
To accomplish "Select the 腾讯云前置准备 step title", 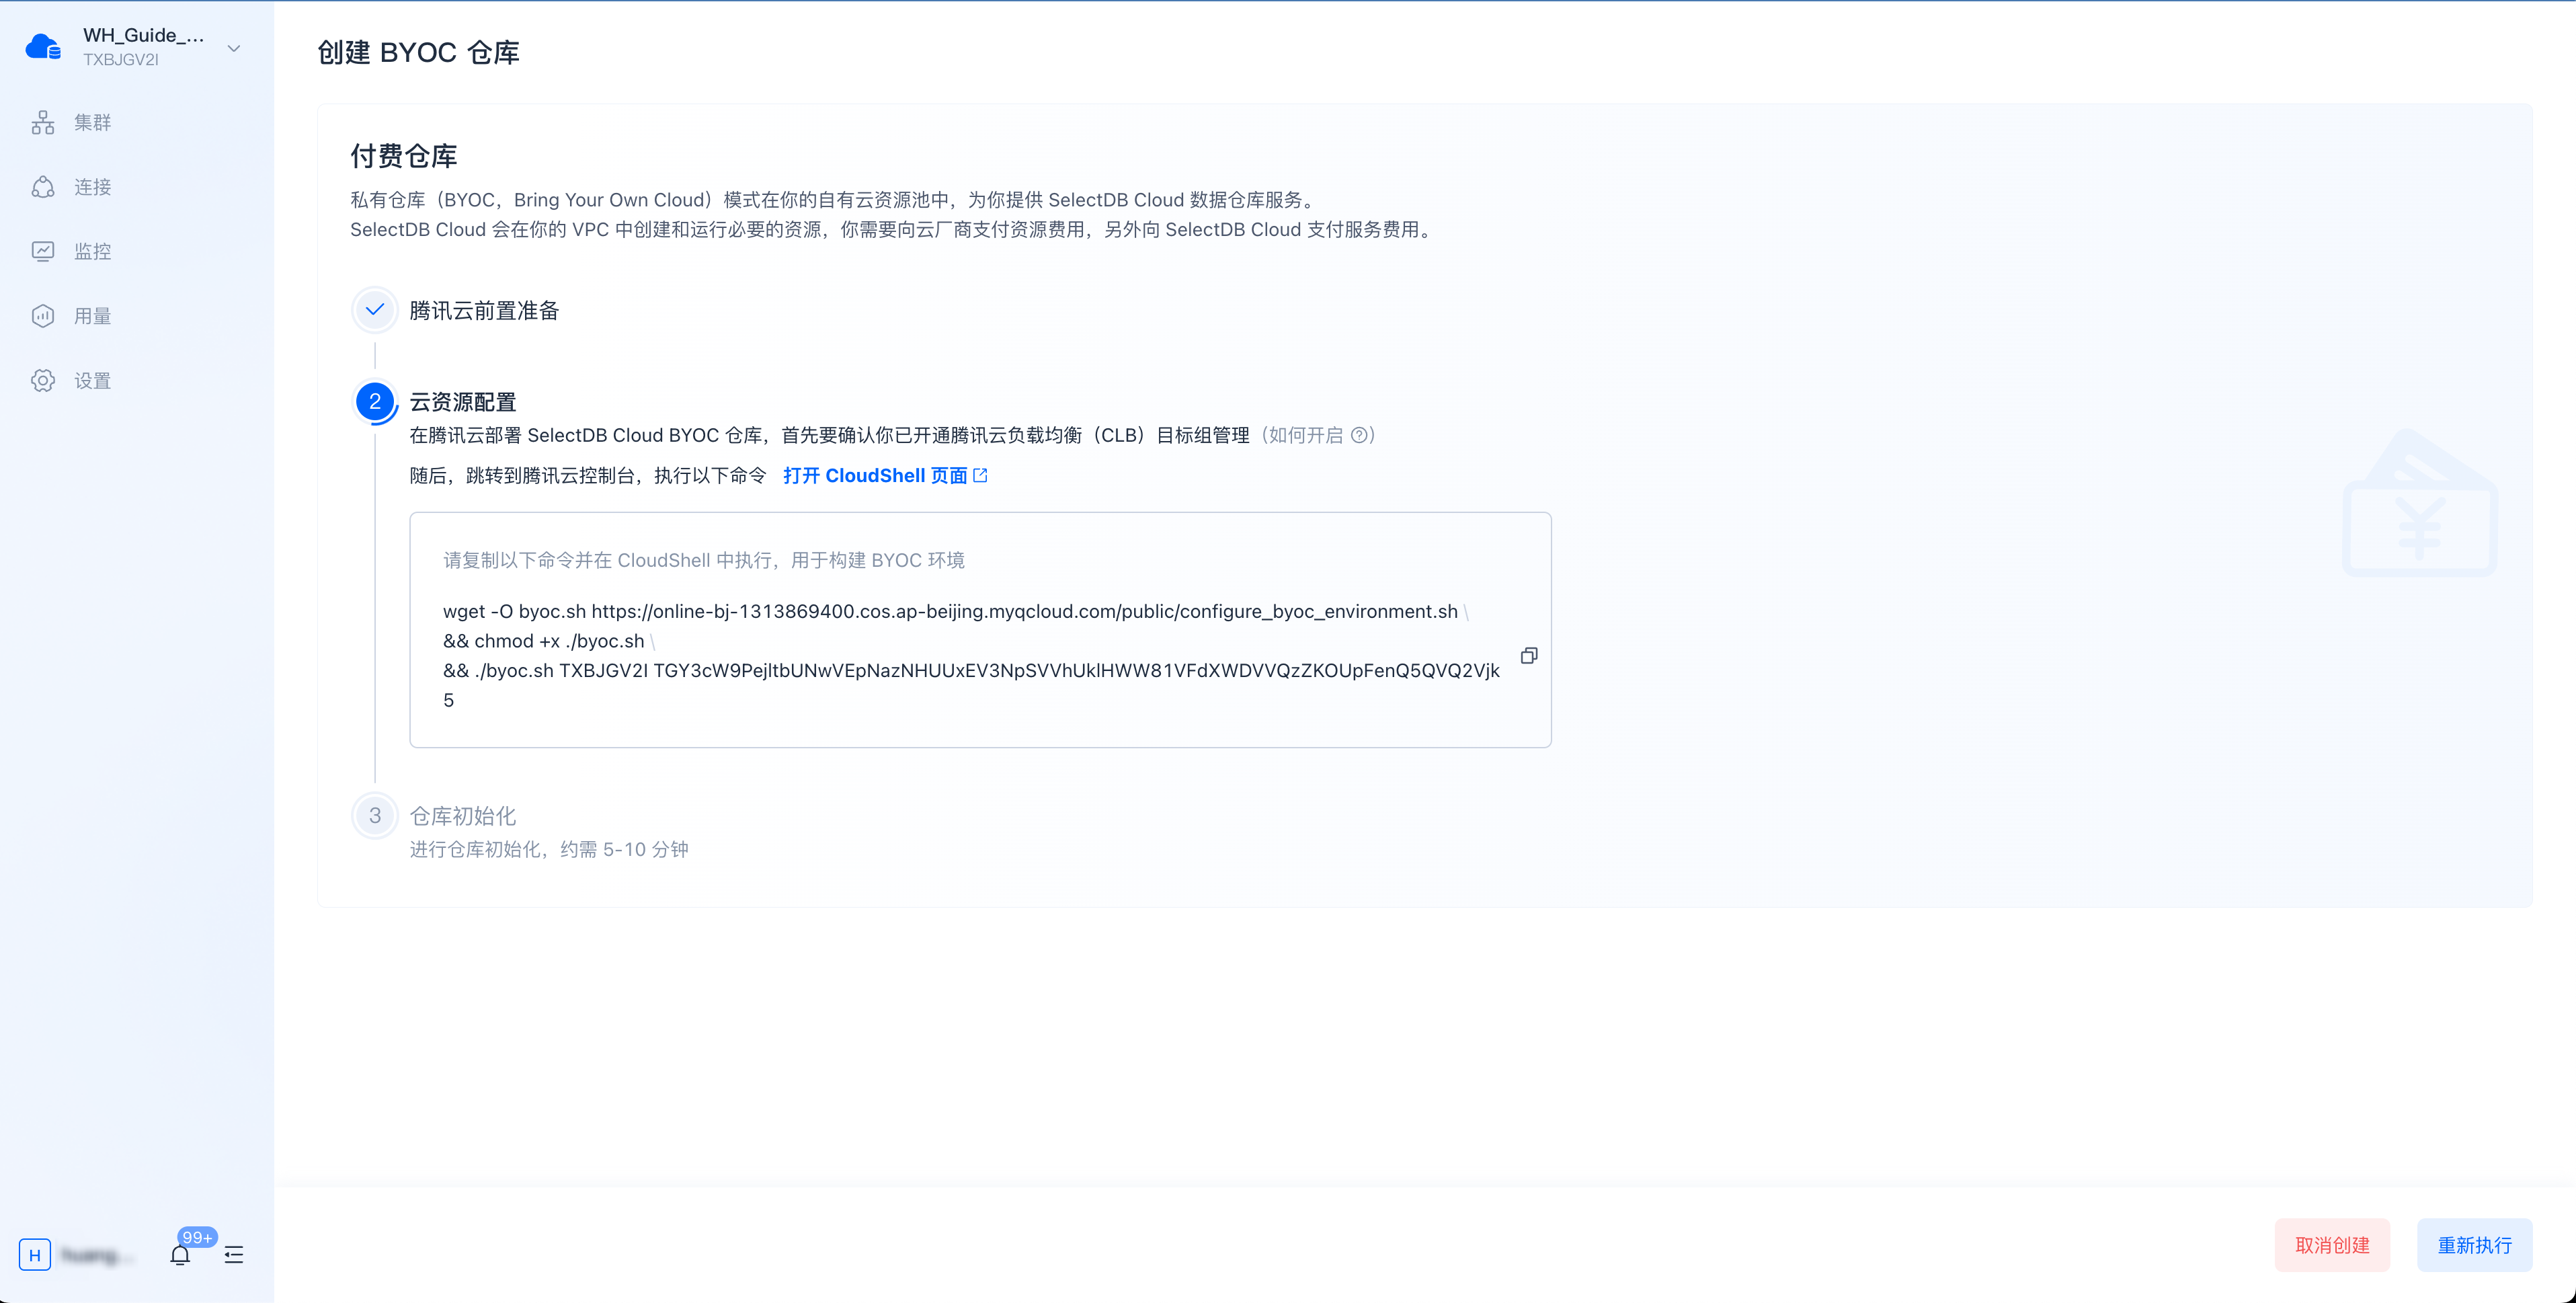I will click(484, 311).
